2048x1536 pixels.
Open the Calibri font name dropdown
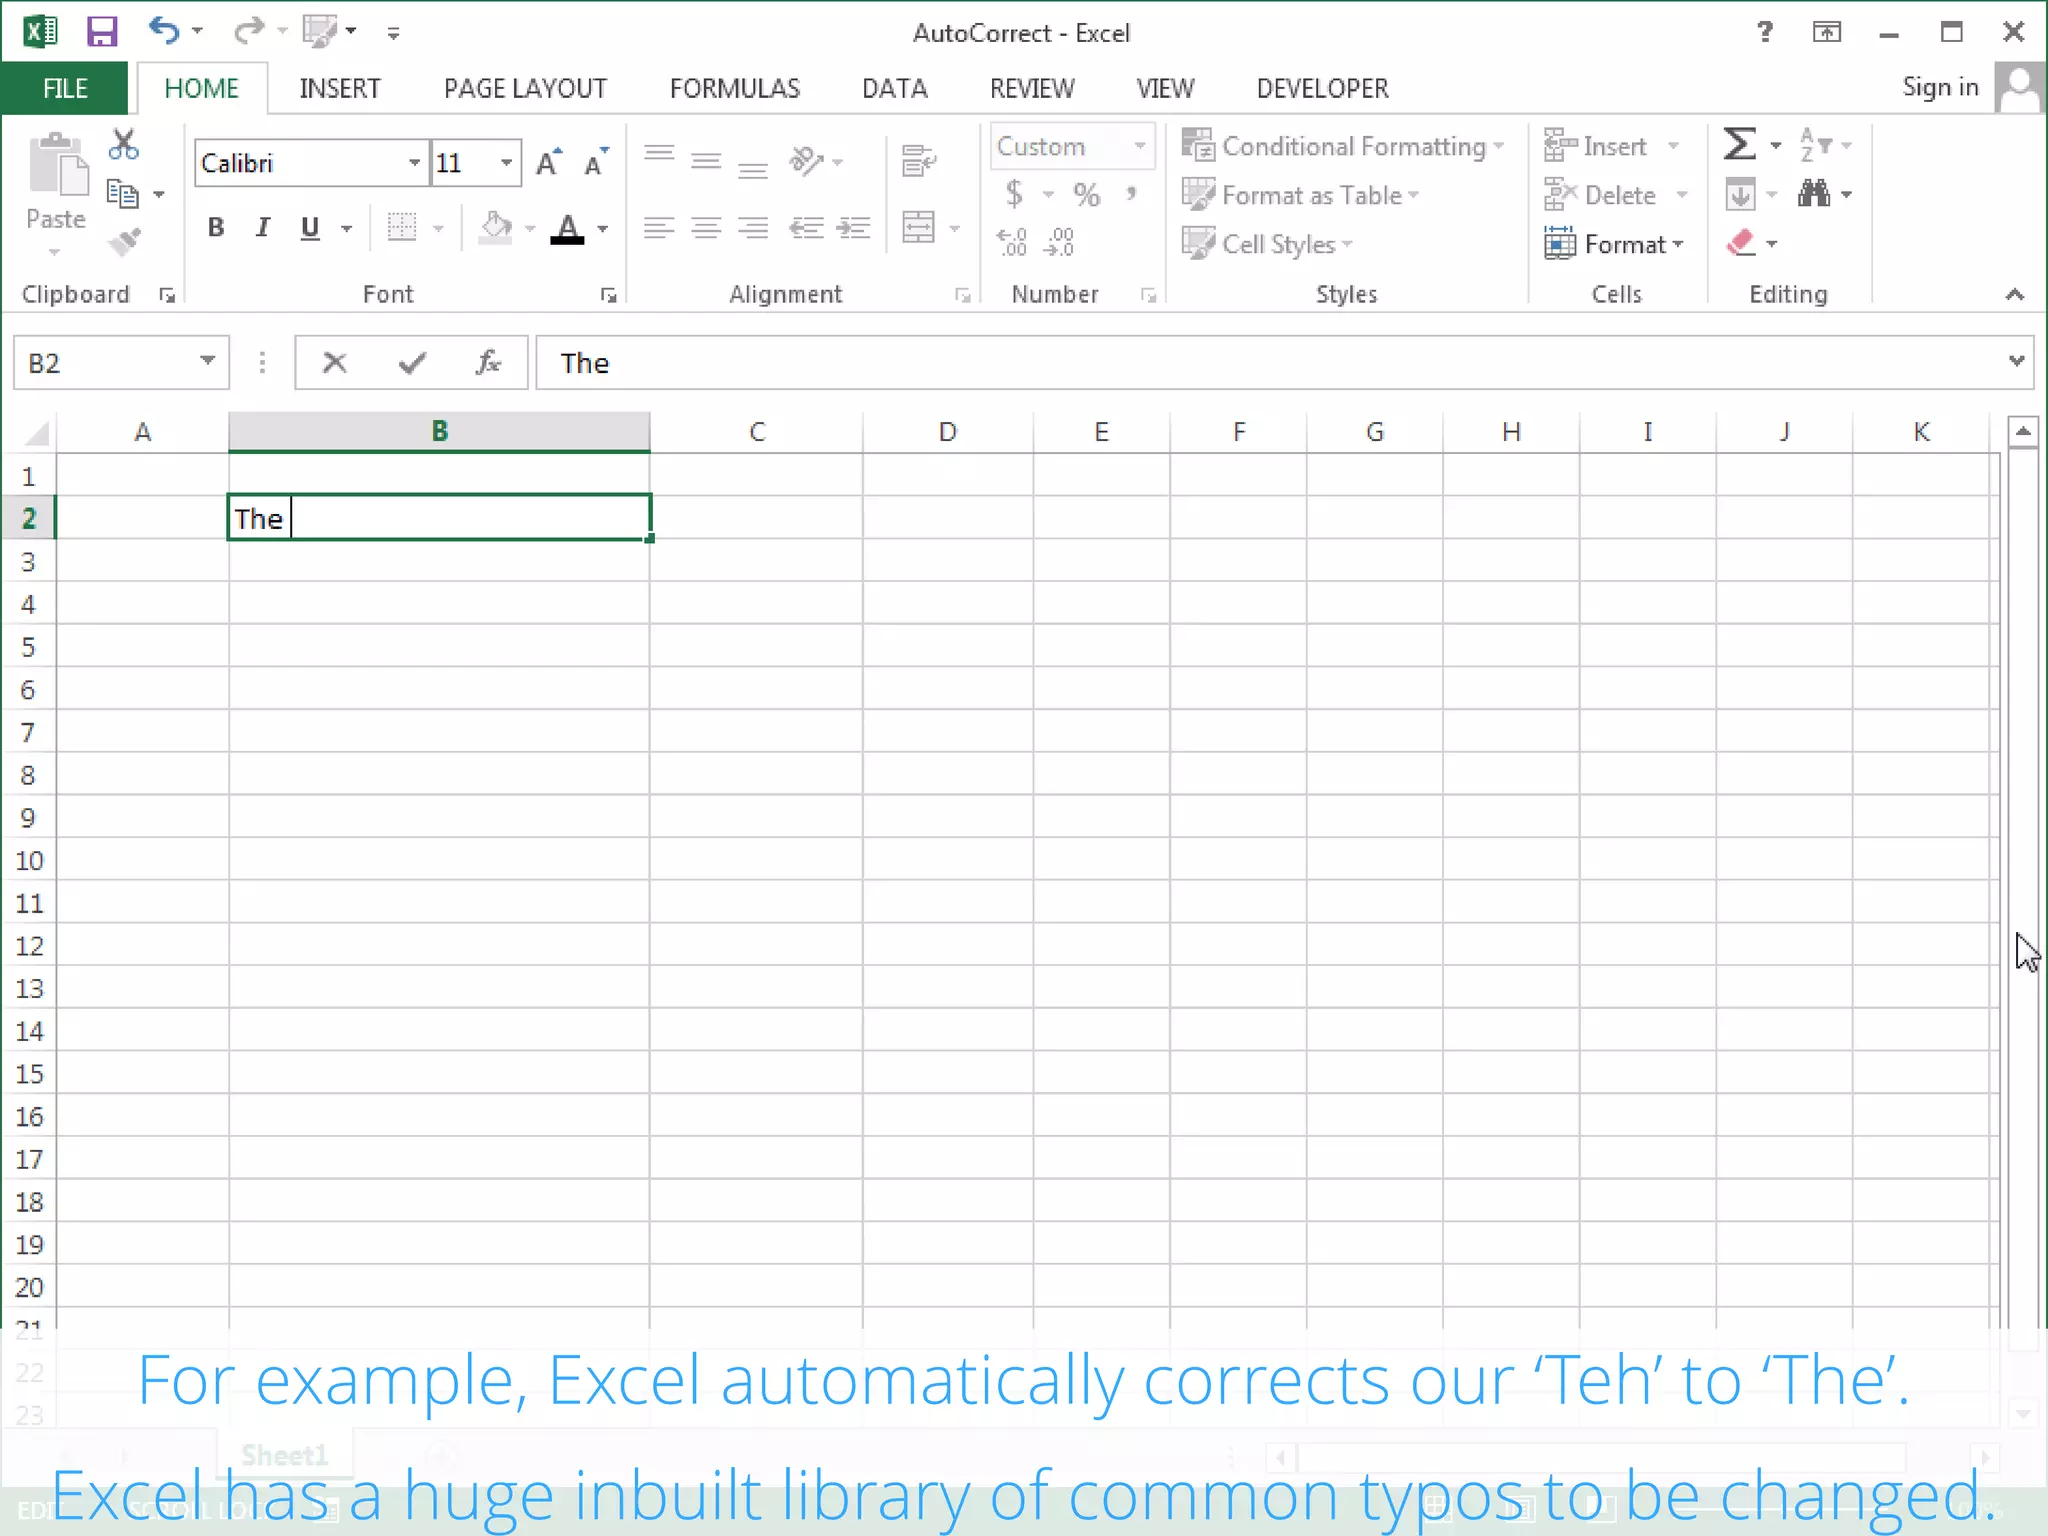tap(414, 163)
